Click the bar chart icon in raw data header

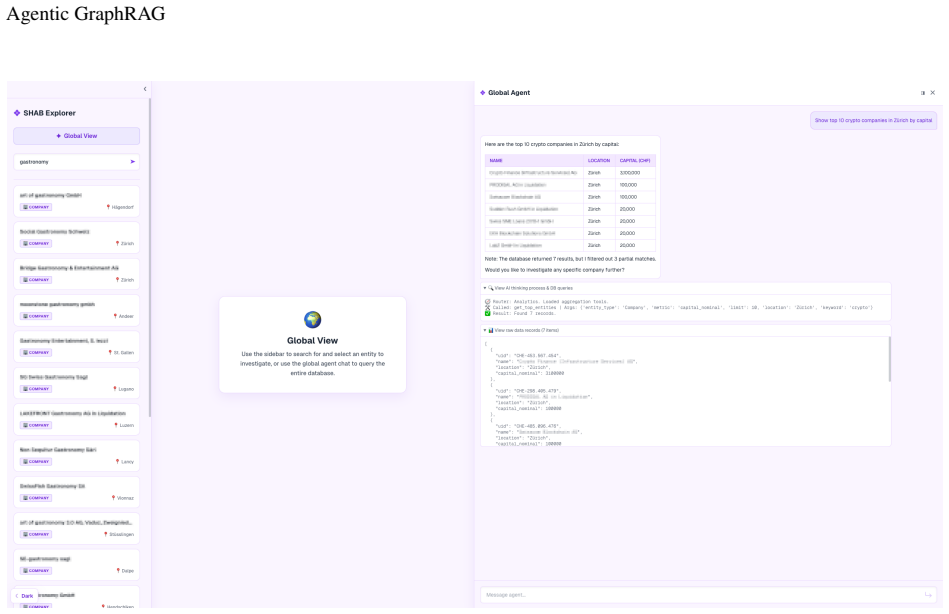491,331
